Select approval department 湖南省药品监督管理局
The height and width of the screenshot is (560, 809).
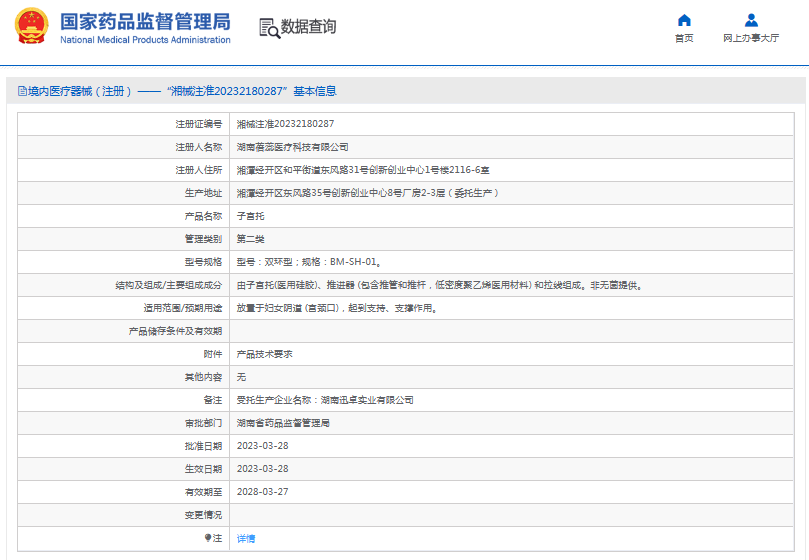click(x=283, y=423)
